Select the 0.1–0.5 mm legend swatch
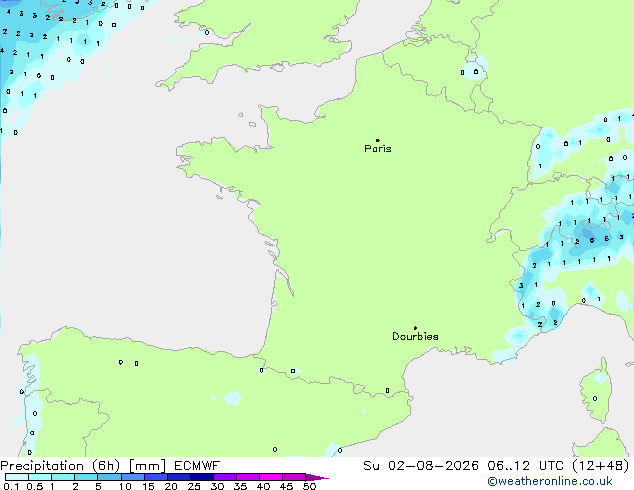The image size is (634, 490). (x=17, y=477)
